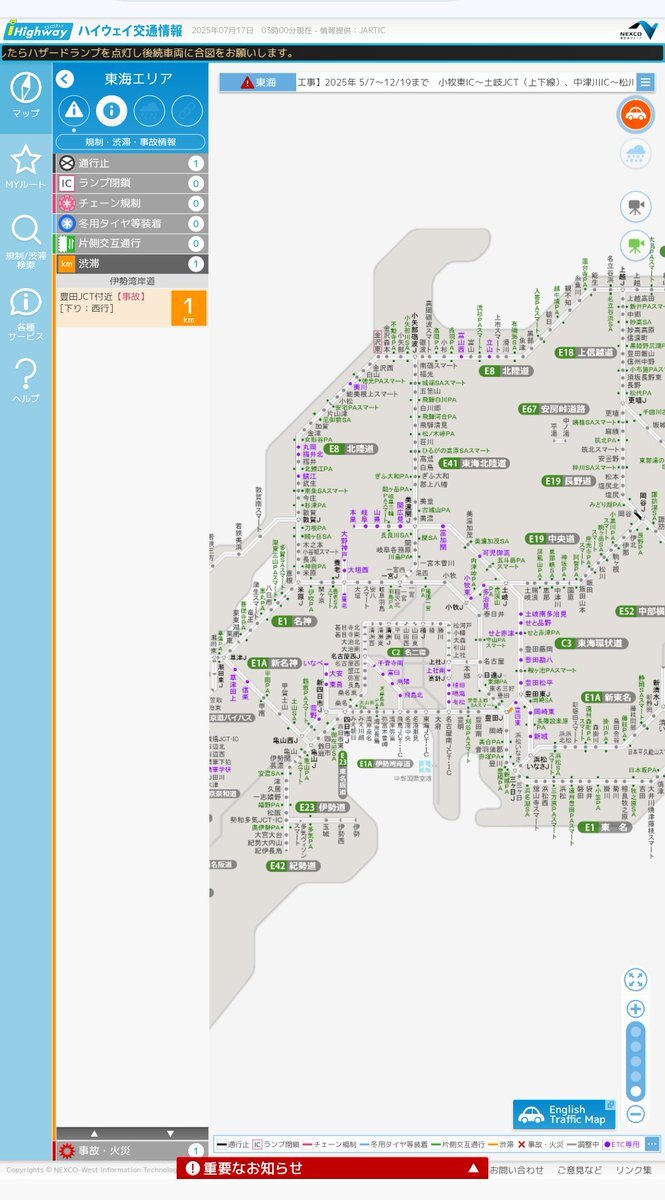Open MYルート favorites
665x1200 pixels.
[26, 166]
